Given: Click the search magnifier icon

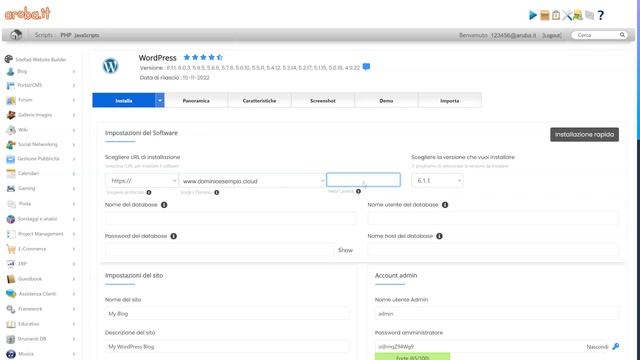Looking at the screenshot, I should [622, 35].
